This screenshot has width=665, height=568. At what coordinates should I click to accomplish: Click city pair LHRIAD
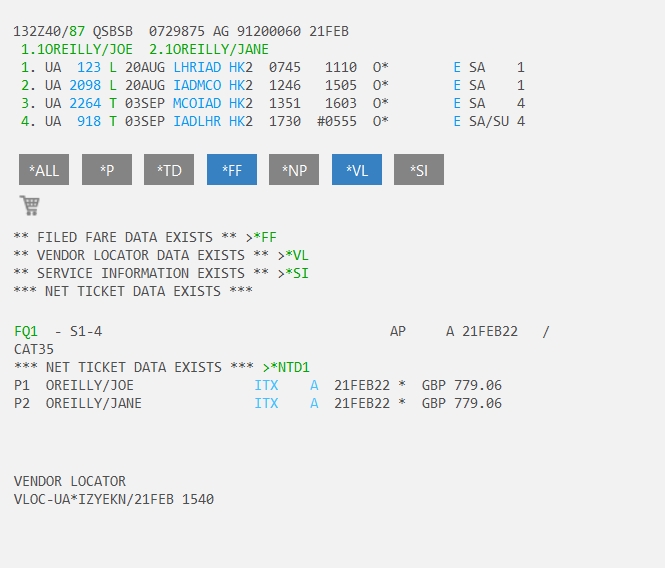[x=197, y=67]
